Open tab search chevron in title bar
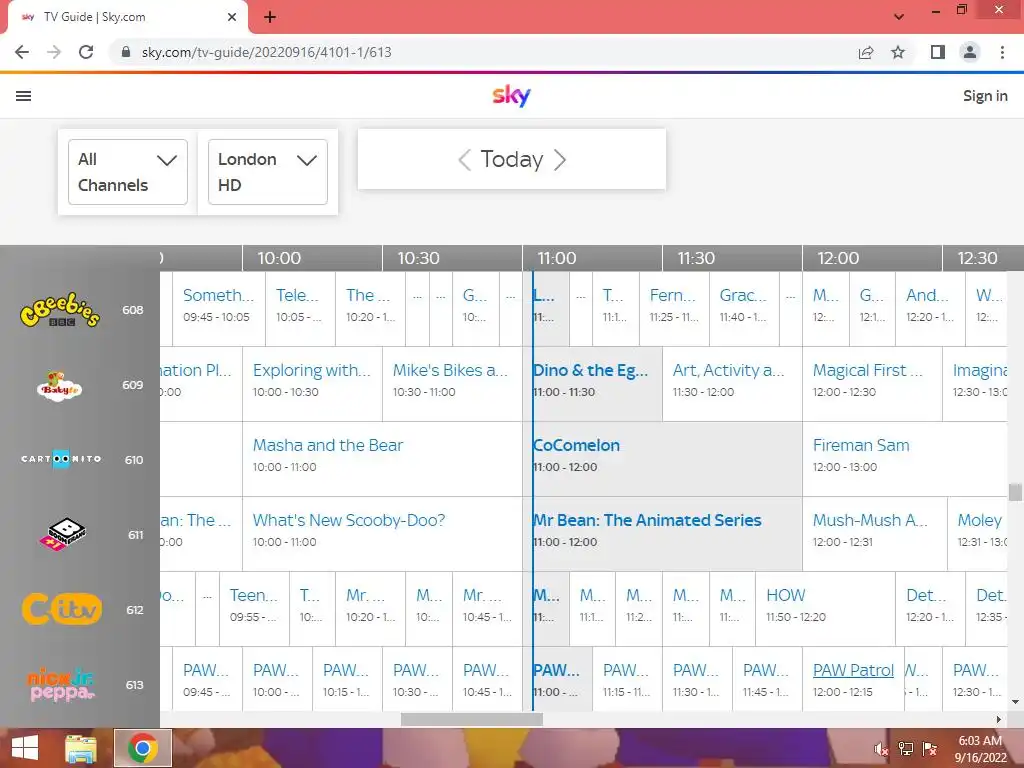The width and height of the screenshot is (1024, 768). click(x=899, y=17)
